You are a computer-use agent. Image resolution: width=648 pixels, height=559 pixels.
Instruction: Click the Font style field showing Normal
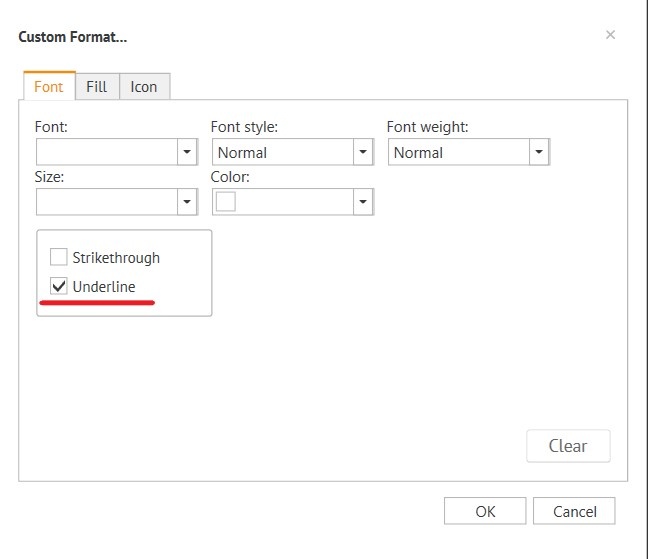pos(282,152)
